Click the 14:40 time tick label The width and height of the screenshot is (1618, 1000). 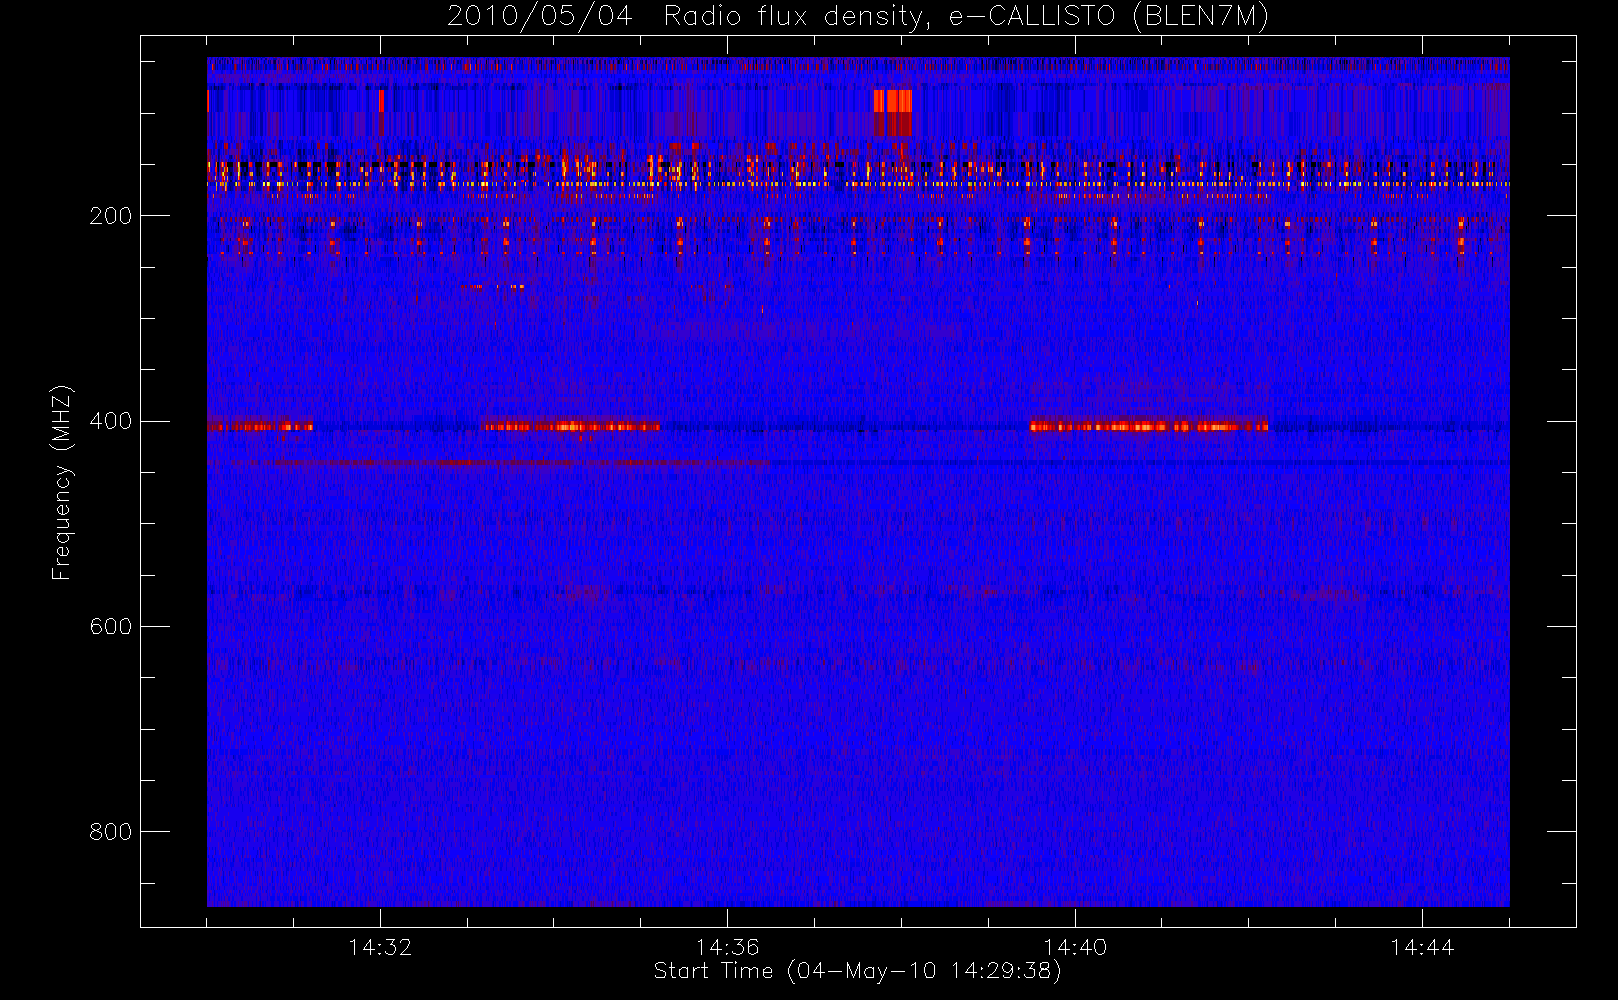[x=1075, y=947]
